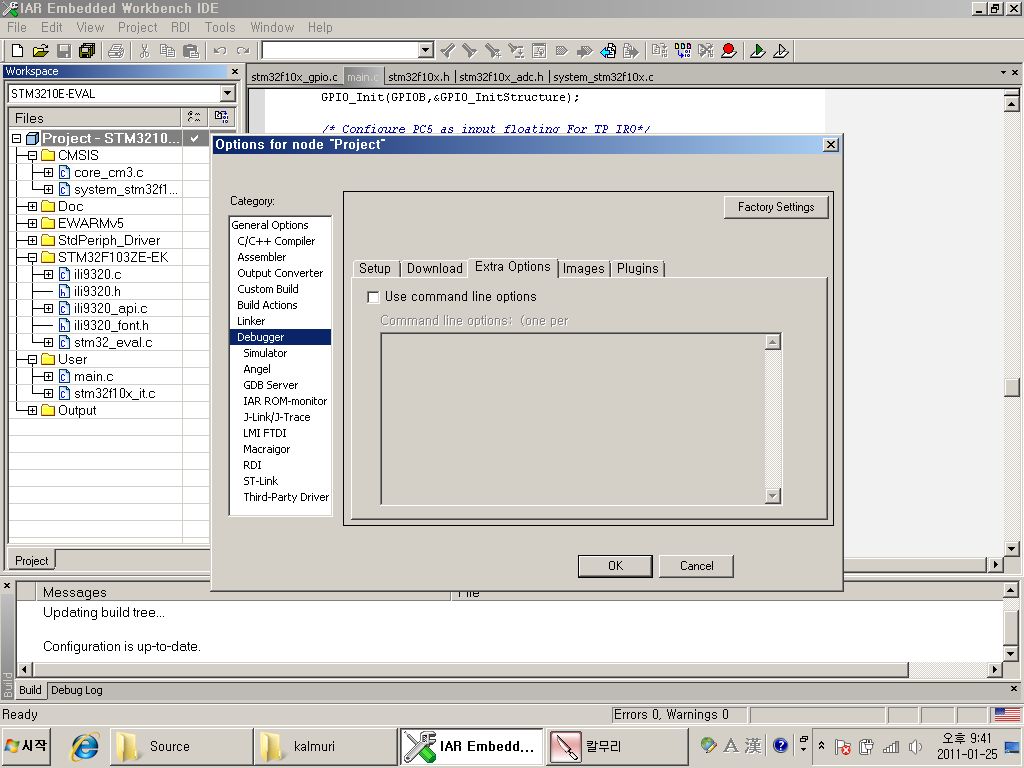Click the New document toolbar icon

tap(18, 50)
